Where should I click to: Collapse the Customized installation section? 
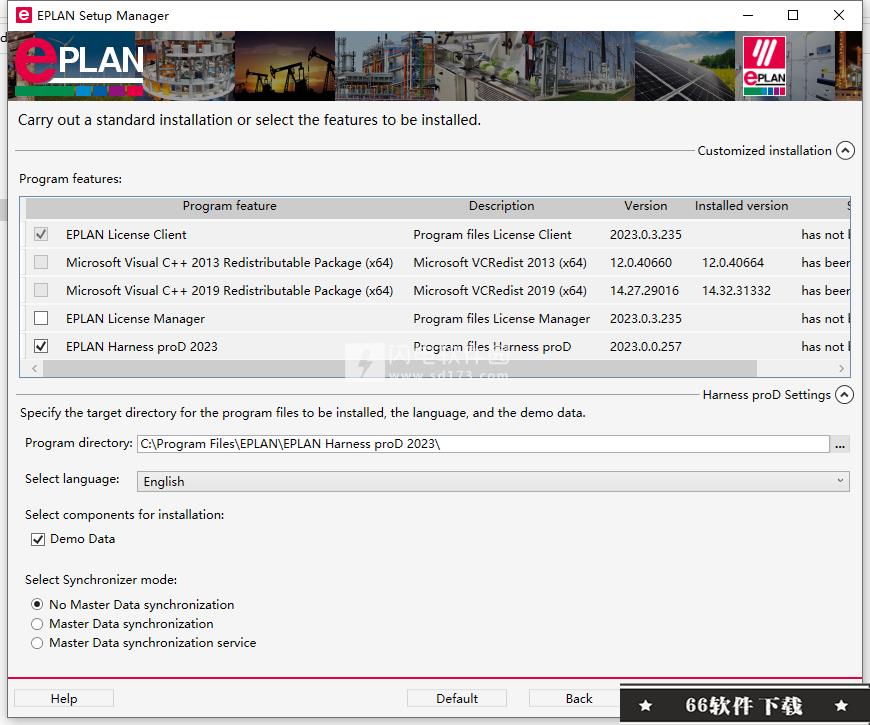click(844, 150)
